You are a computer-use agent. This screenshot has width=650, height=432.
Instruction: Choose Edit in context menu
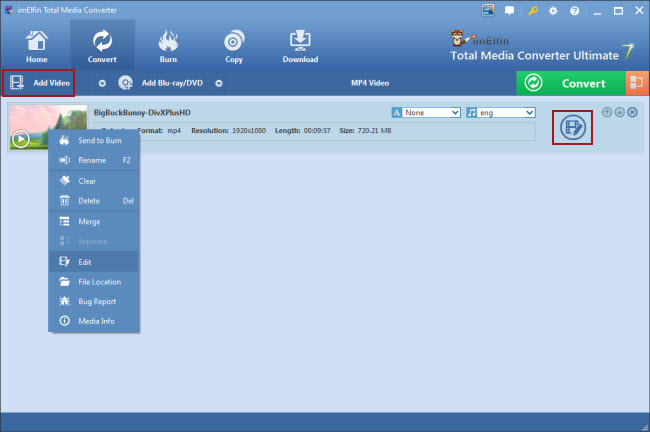click(94, 262)
